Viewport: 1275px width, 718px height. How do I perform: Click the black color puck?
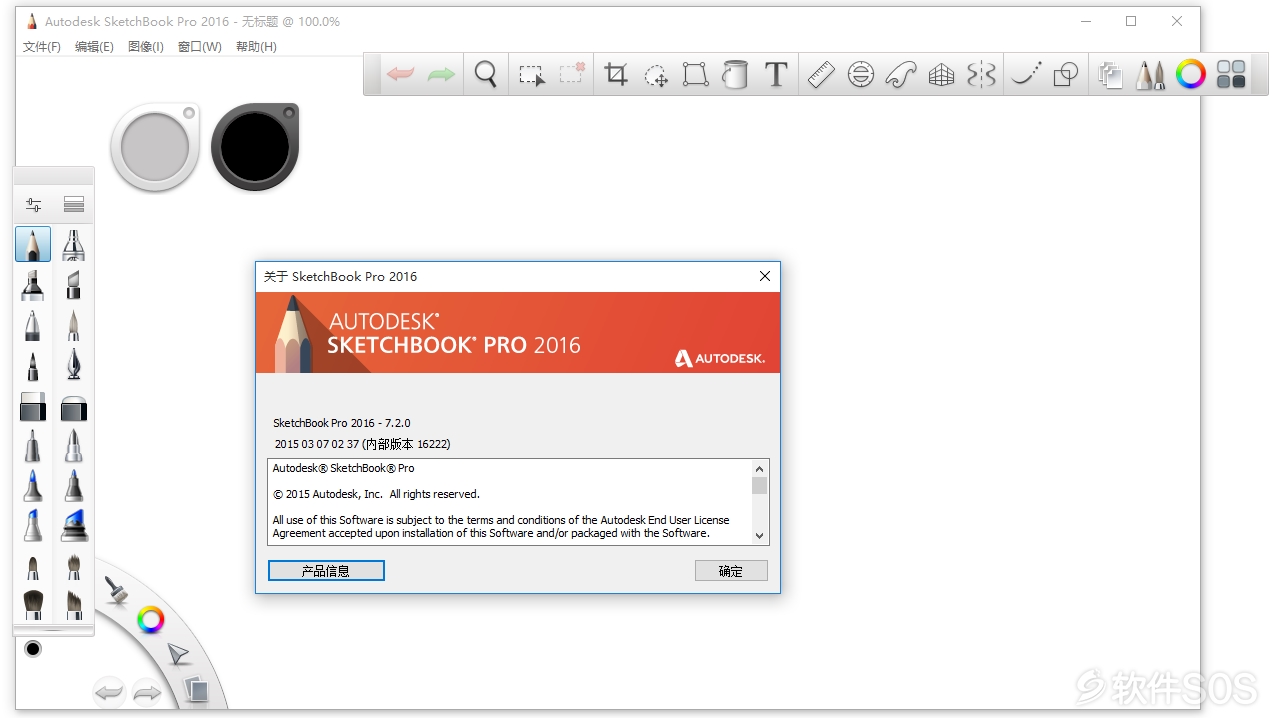255,146
